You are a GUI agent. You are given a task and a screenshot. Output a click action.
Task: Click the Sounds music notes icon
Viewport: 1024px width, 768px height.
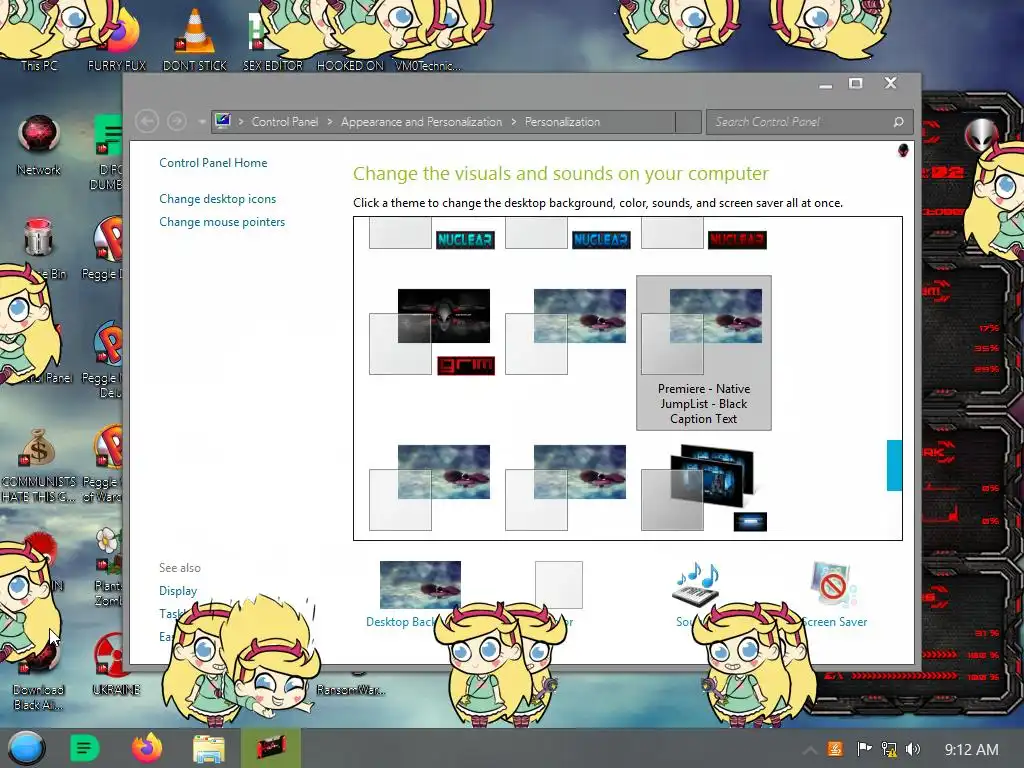coord(696,584)
